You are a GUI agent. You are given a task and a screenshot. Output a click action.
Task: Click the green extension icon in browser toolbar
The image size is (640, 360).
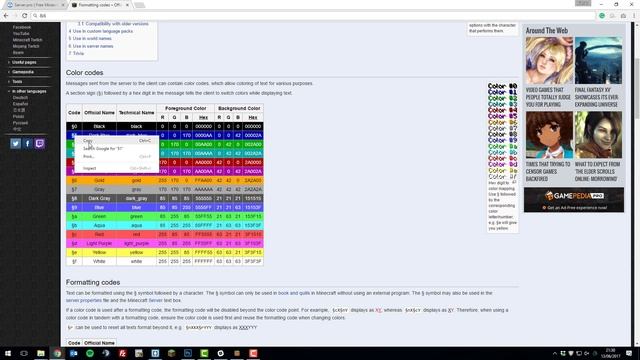click(x=602, y=16)
